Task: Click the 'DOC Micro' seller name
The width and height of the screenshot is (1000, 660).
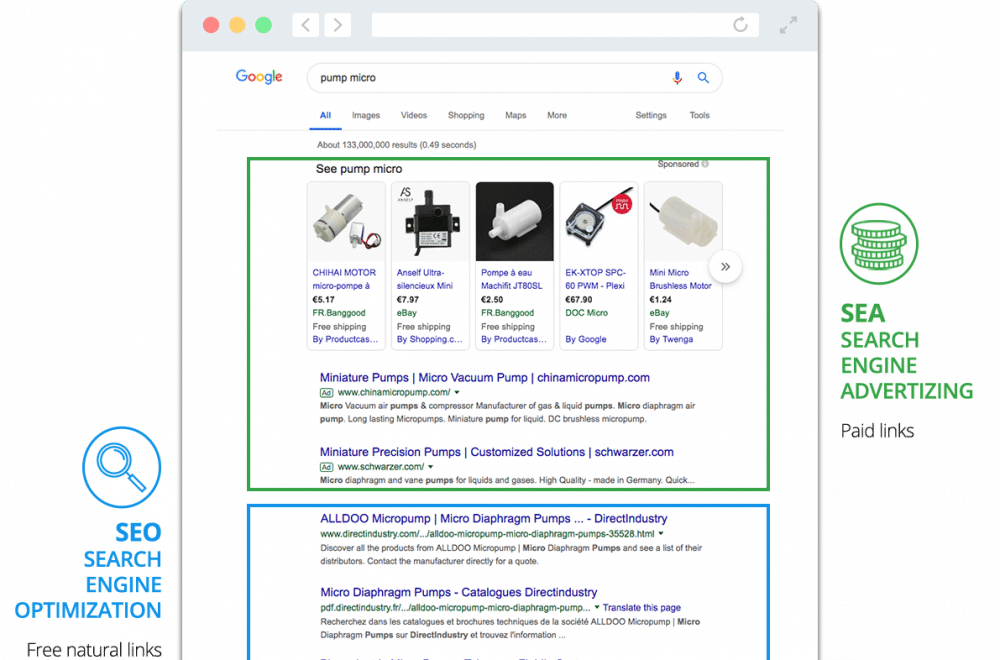Action: pyautogui.click(x=587, y=313)
